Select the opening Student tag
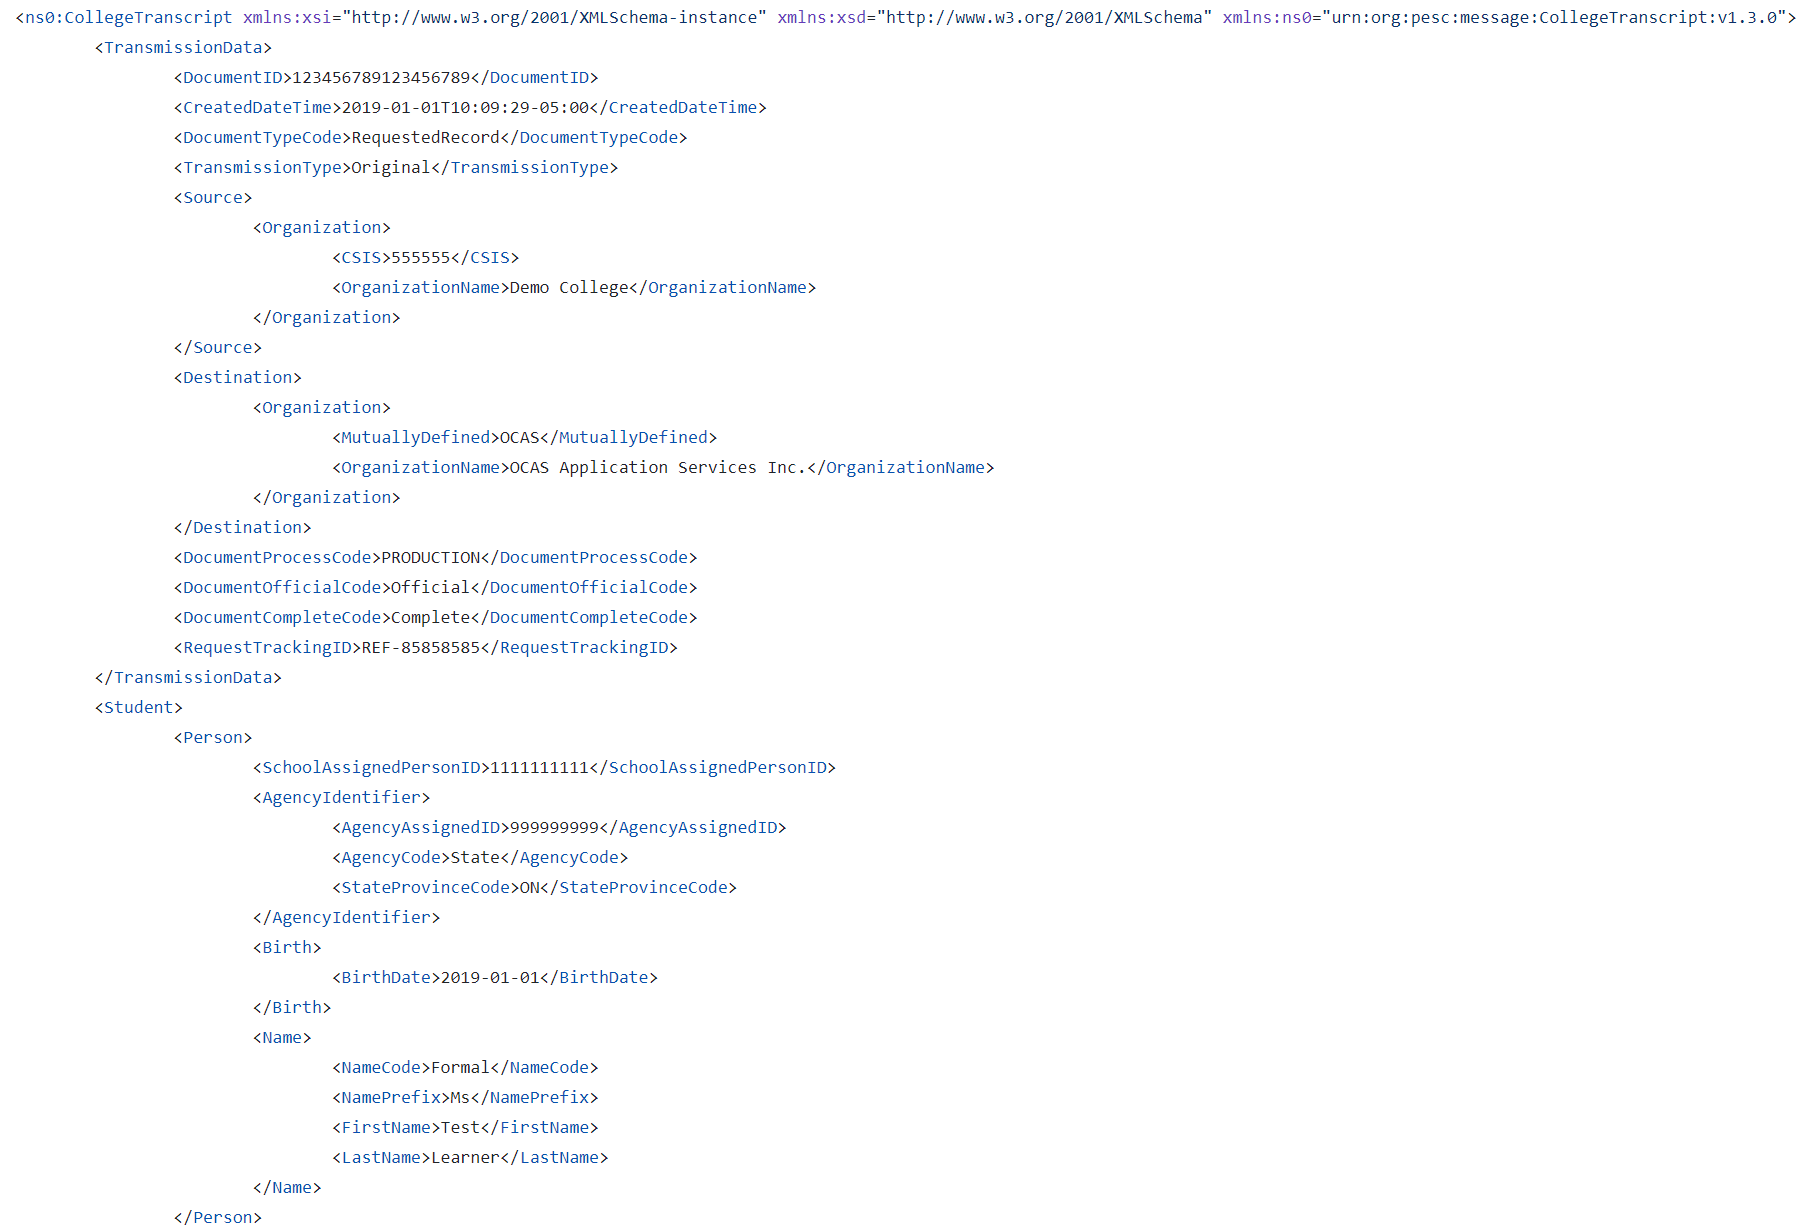This screenshot has width=1807, height=1231. tap(138, 707)
